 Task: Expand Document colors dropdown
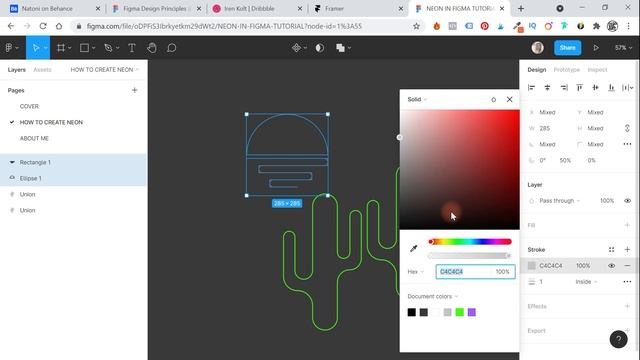433,296
